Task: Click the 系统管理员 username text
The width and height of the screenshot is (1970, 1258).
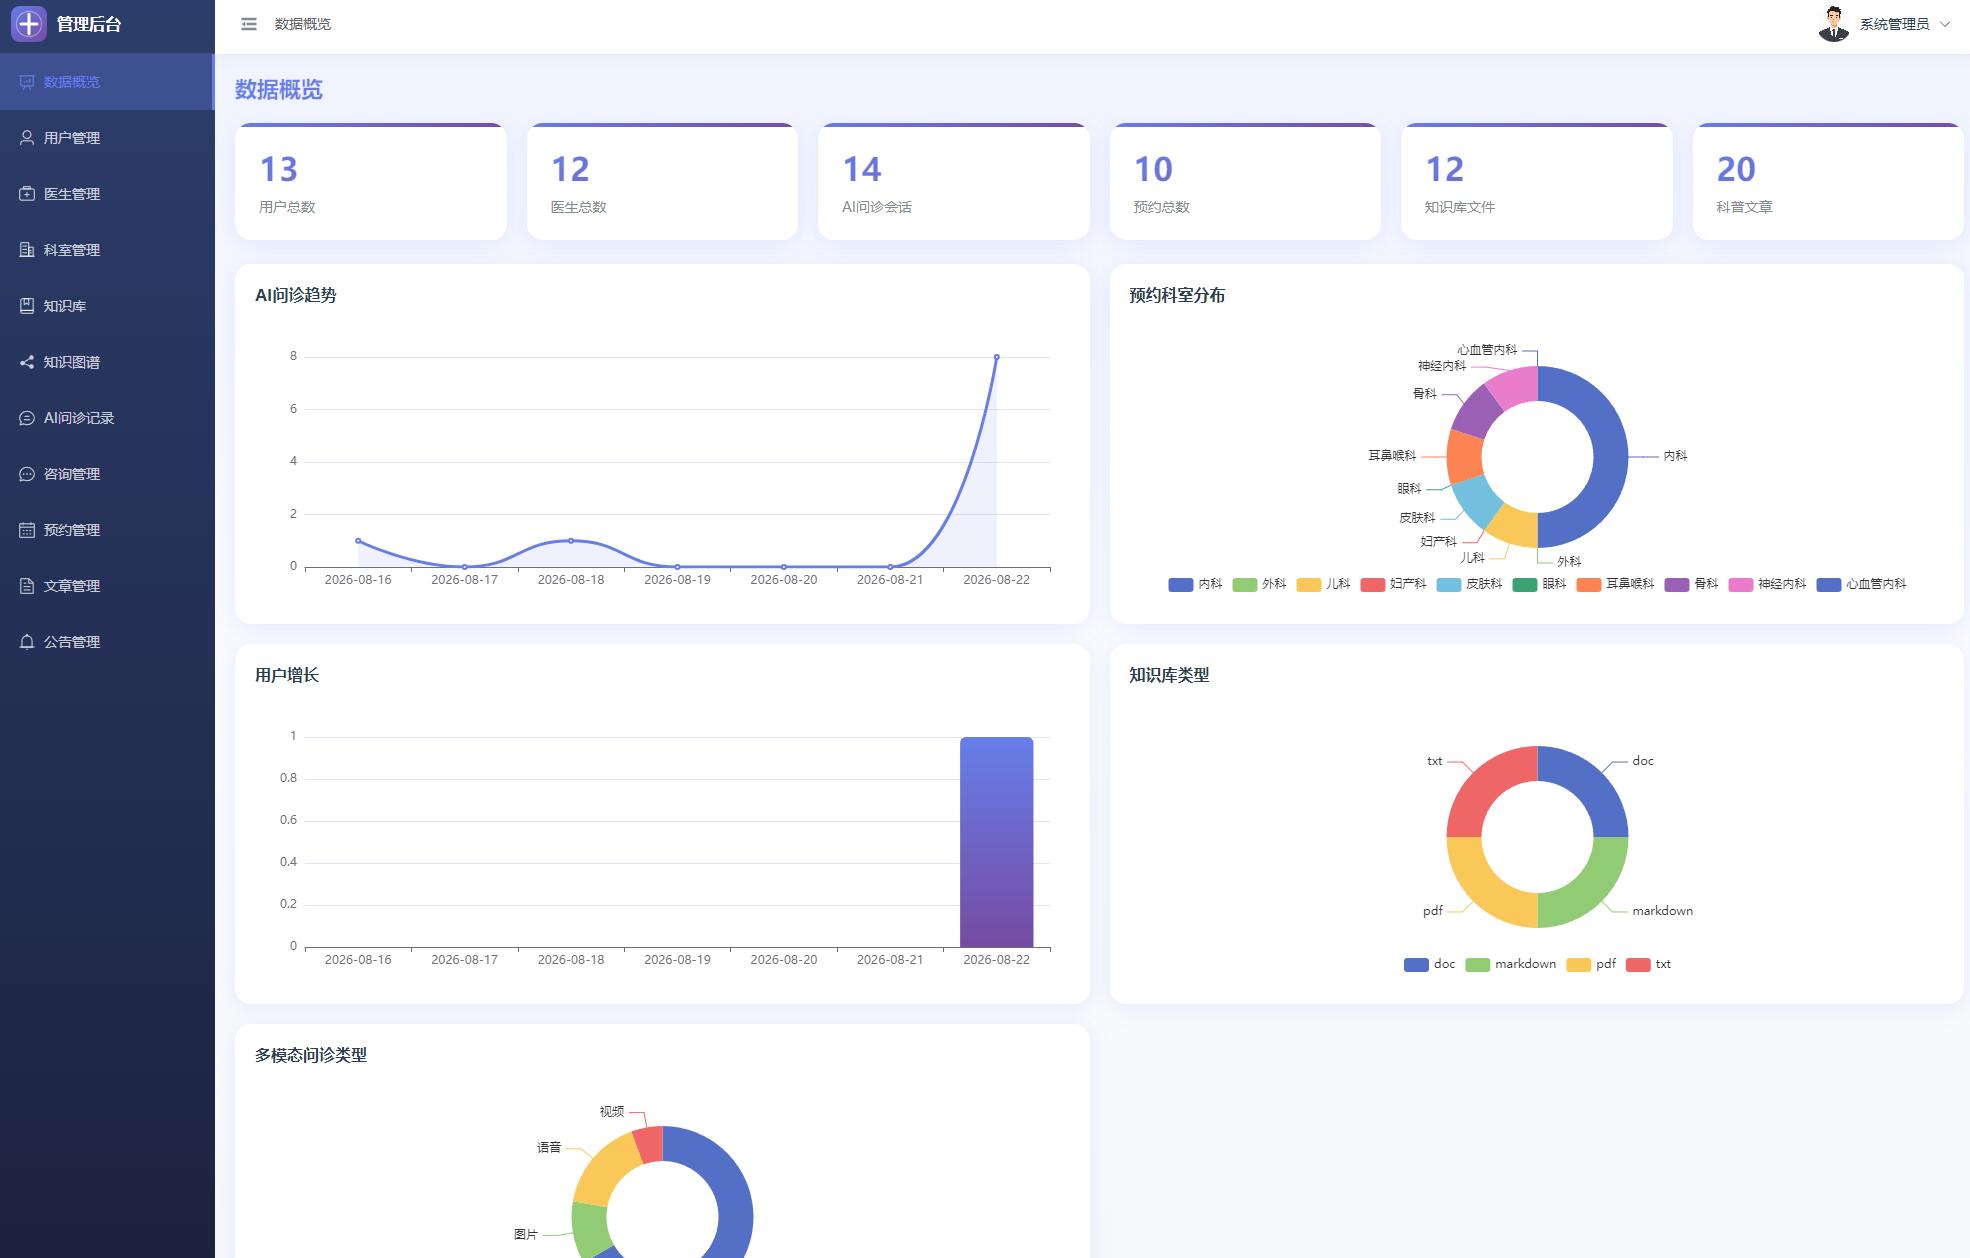Action: click(x=1894, y=24)
